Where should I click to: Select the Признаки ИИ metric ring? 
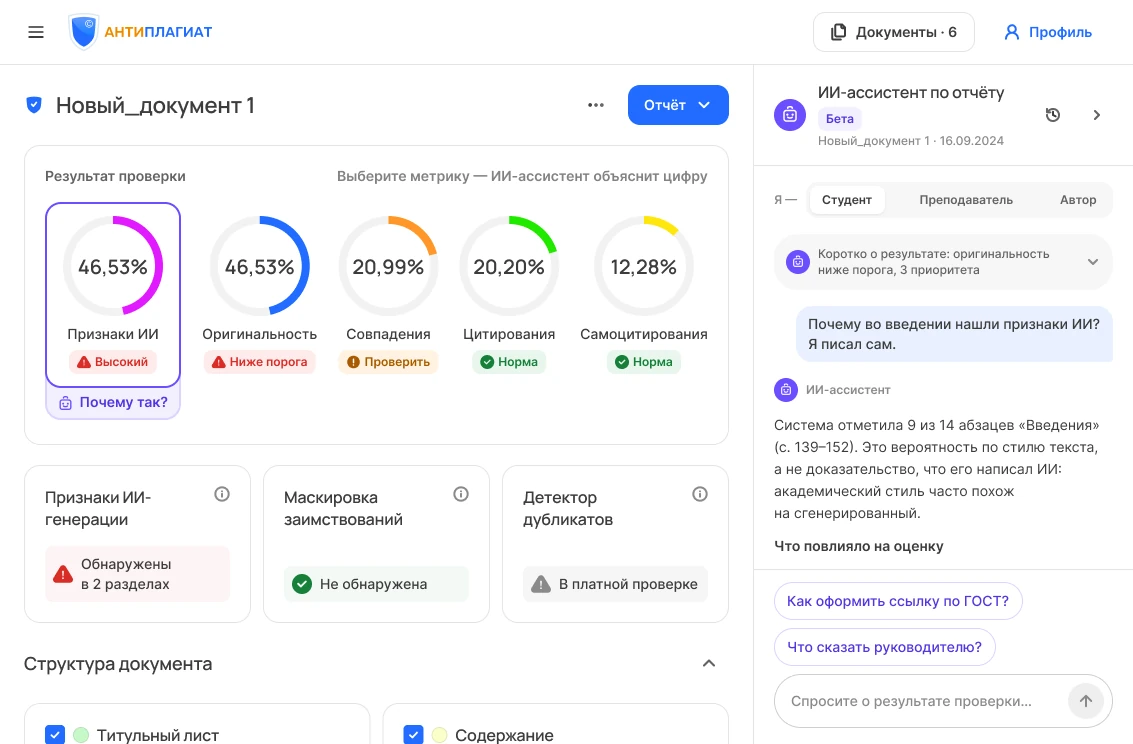click(113, 266)
